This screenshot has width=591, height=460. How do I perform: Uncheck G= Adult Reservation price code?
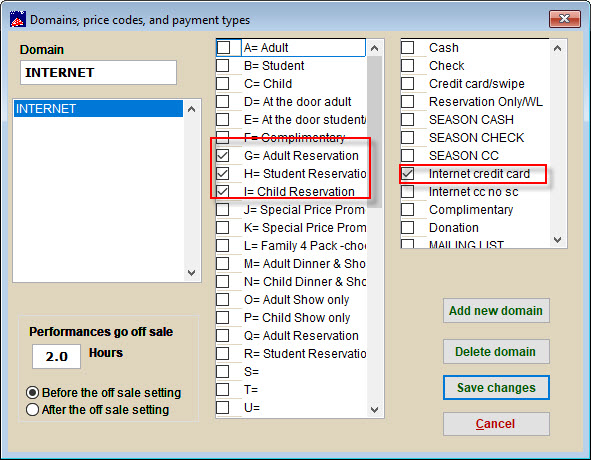tap(223, 155)
